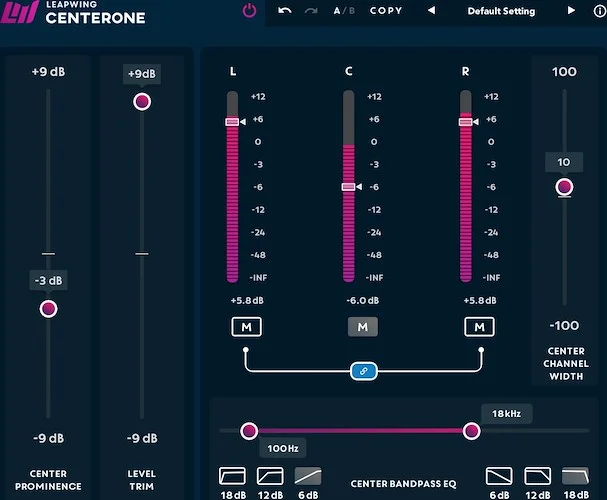
Task: Mute the left channel
Action: pyautogui.click(x=245, y=327)
